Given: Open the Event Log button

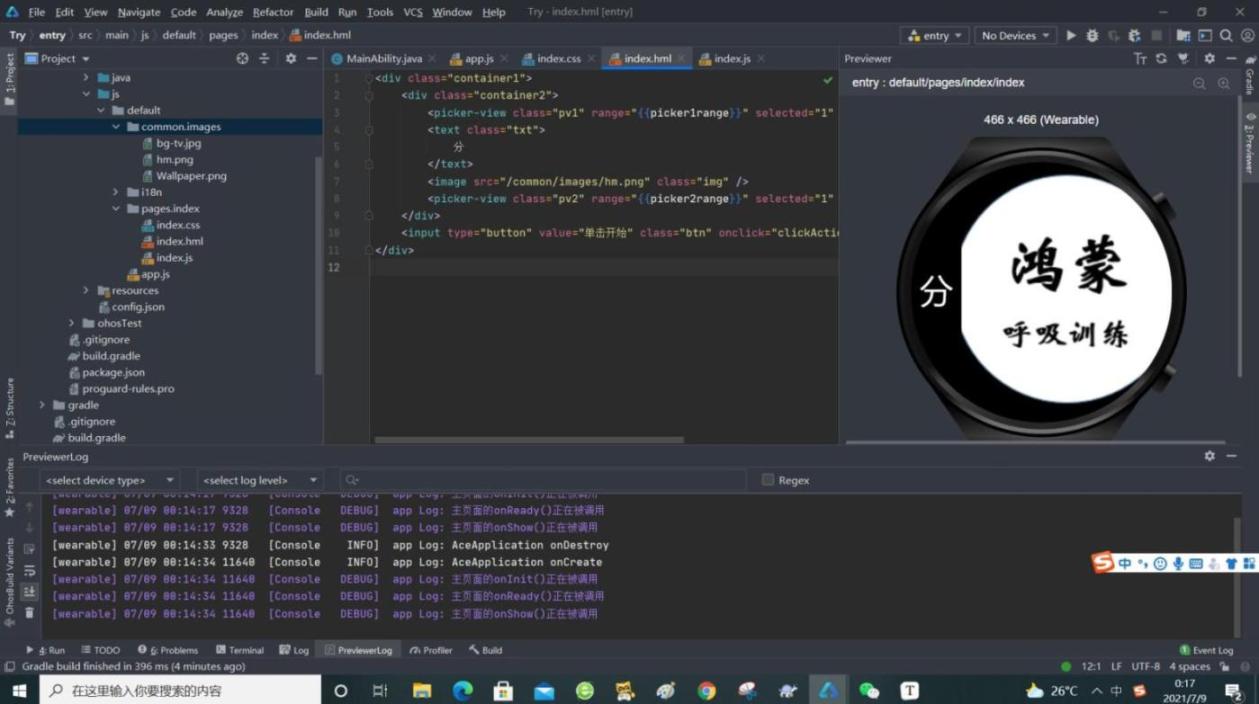Looking at the screenshot, I should 1206,650.
